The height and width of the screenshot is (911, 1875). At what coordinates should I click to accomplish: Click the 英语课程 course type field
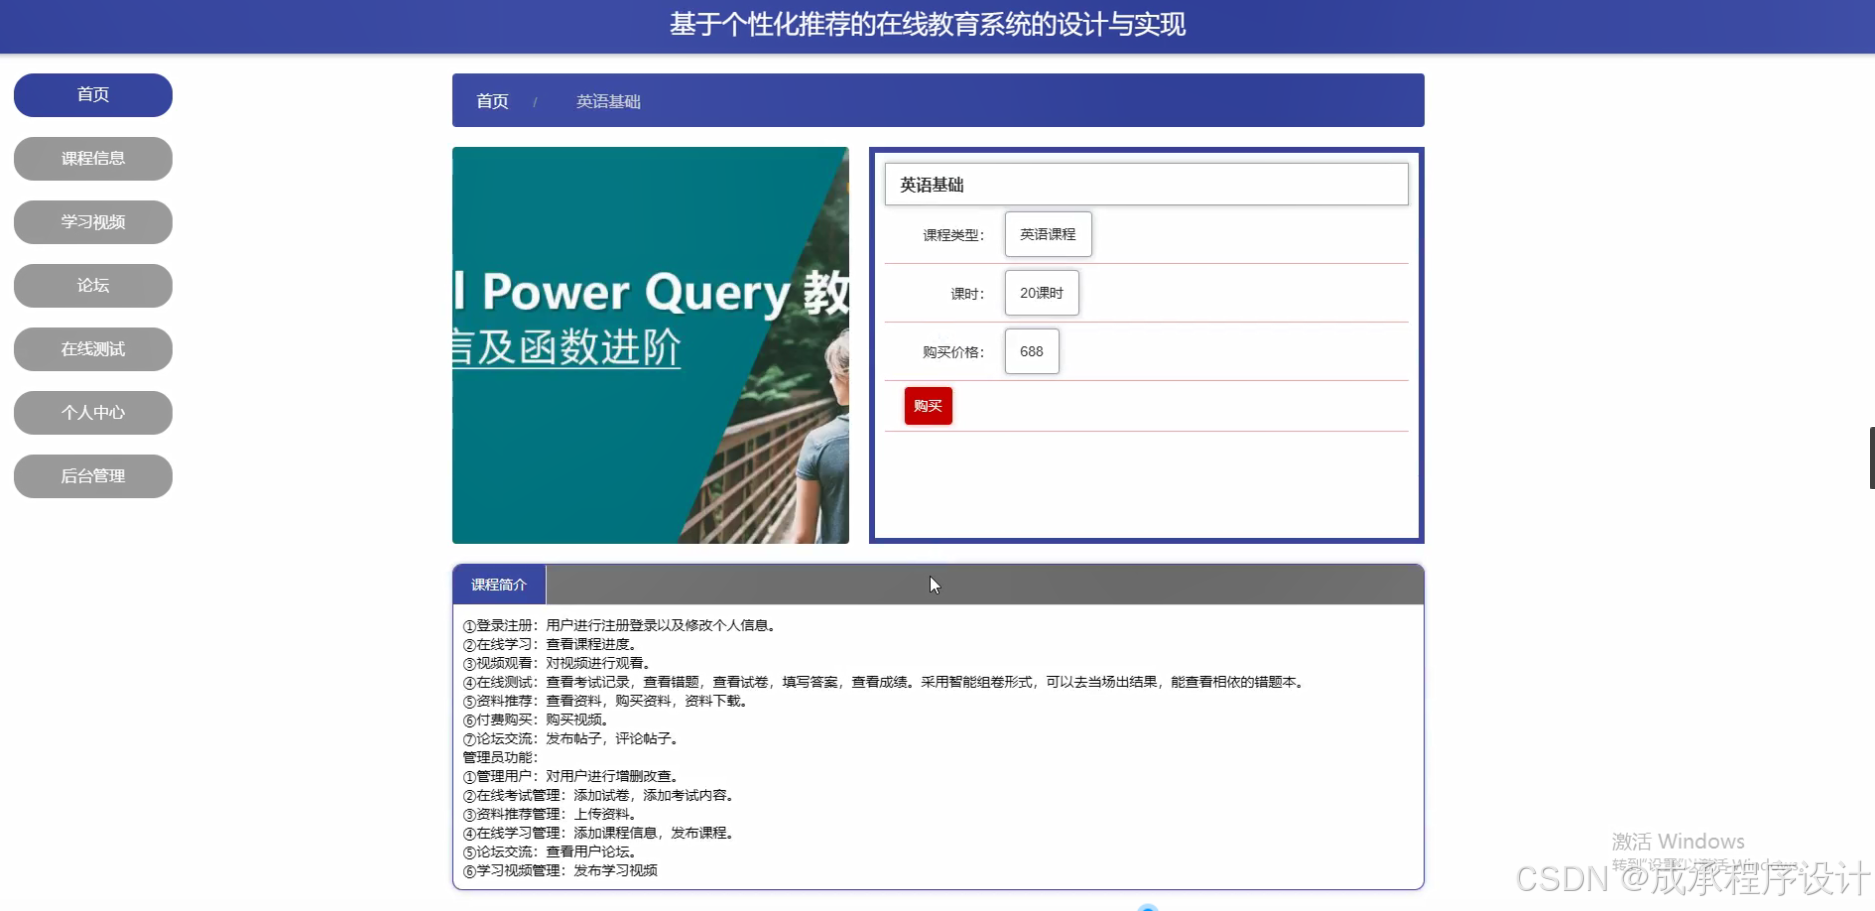pyautogui.click(x=1047, y=233)
